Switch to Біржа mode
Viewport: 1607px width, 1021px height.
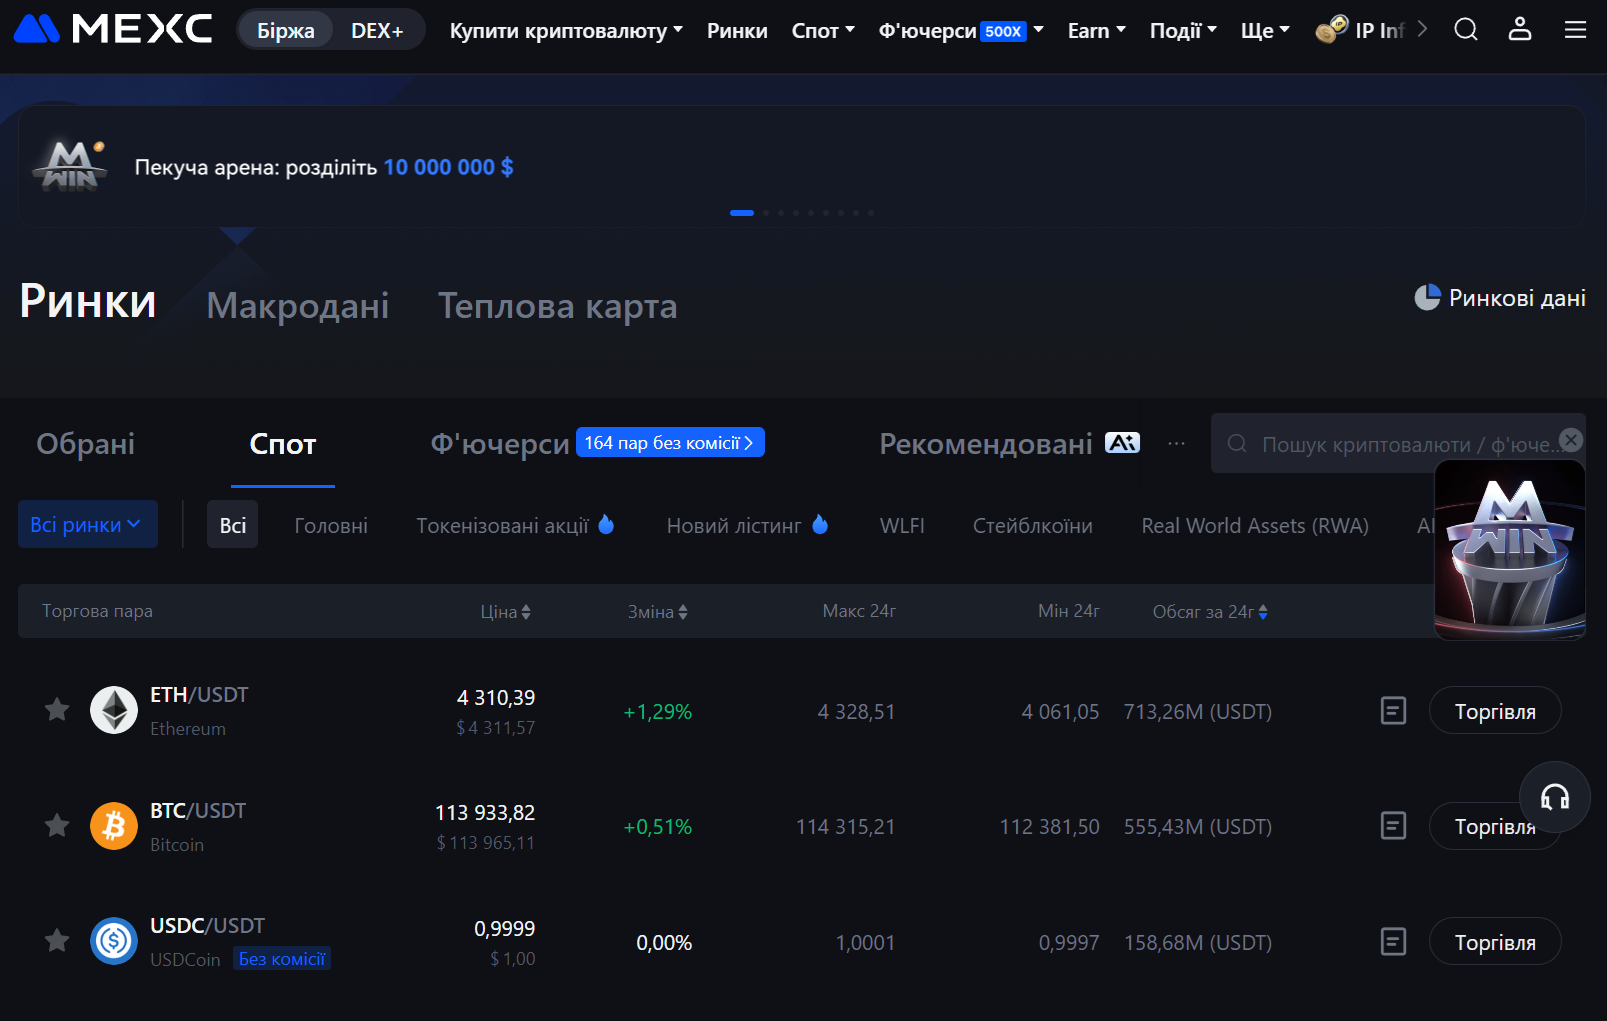point(286,30)
